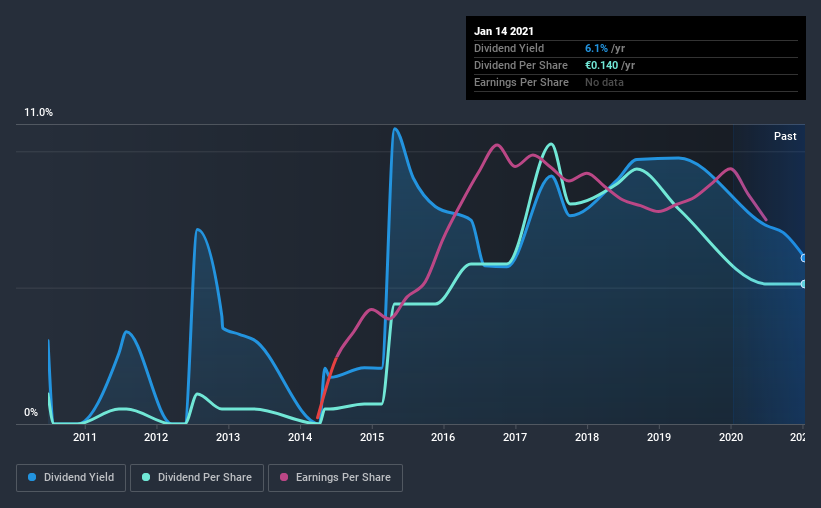Click the Dividend Yield endpoint marker
The height and width of the screenshot is (508, 821).
tap(803, 258)
